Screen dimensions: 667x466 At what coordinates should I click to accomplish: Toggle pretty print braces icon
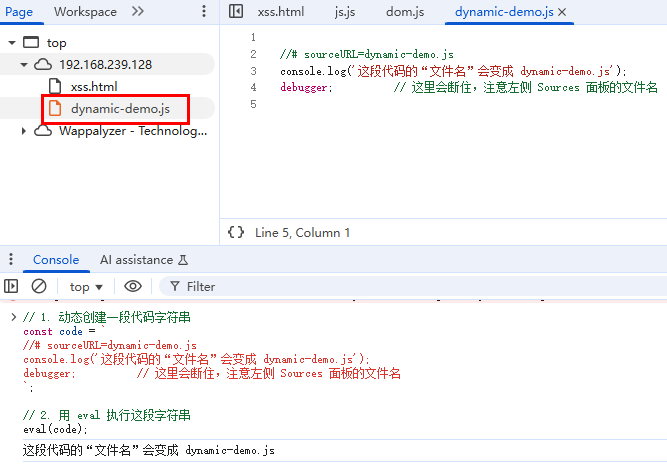(236, 232)
